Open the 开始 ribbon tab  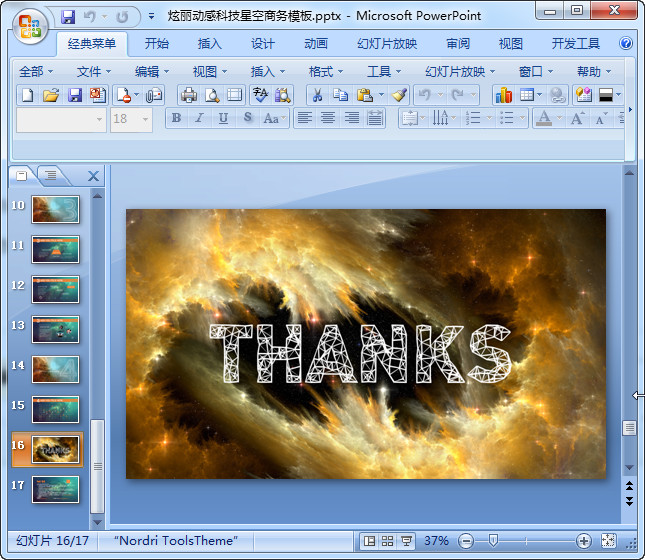point(157,44)
